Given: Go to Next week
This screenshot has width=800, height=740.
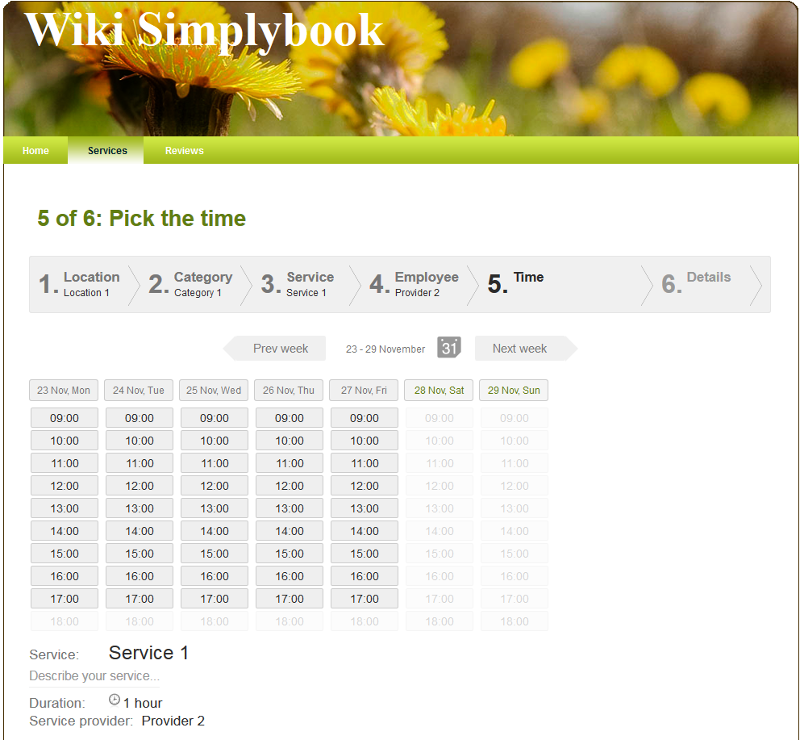Looking at the screenshot, I should (x=520, y=348).
